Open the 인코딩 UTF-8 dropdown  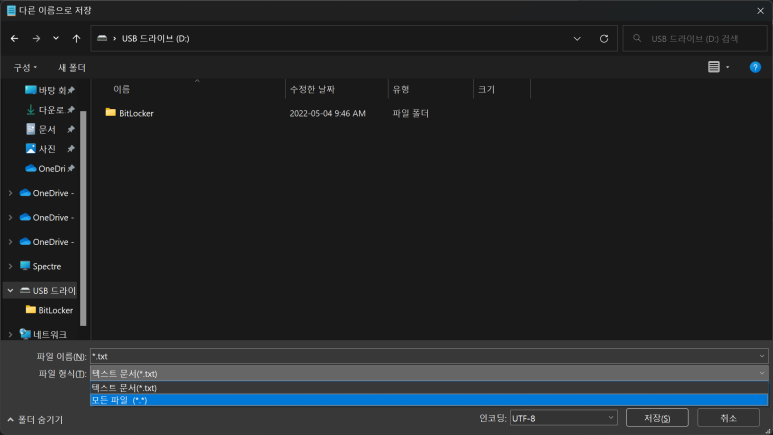563,418
